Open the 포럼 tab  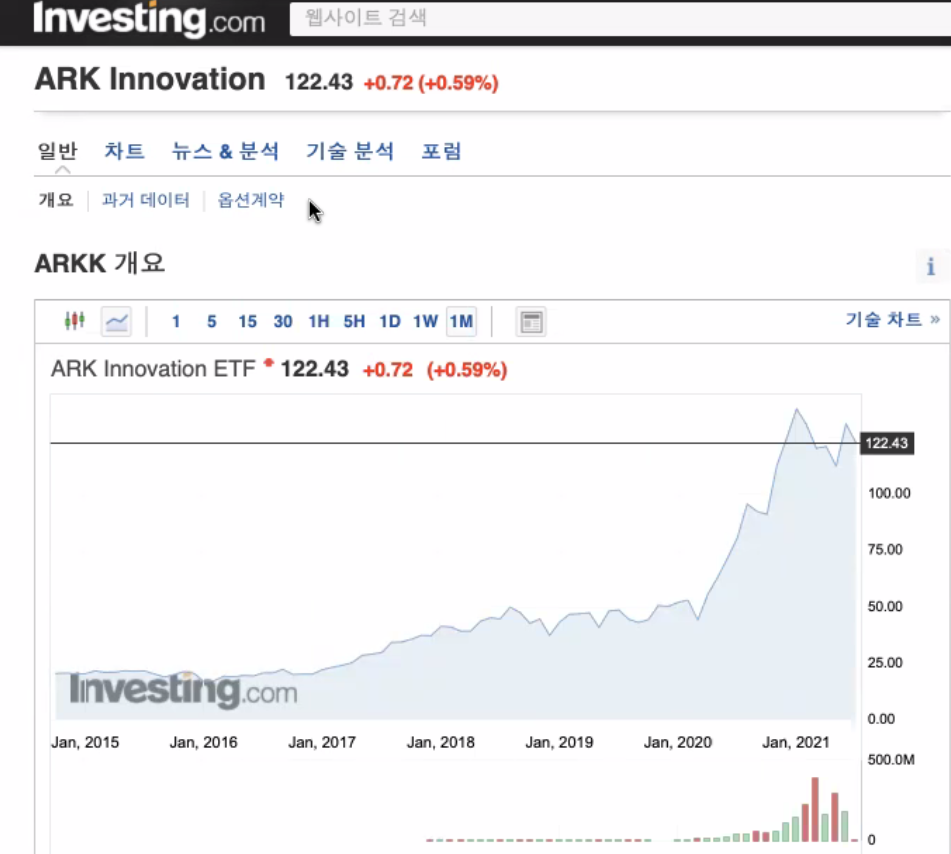point(442,151)
